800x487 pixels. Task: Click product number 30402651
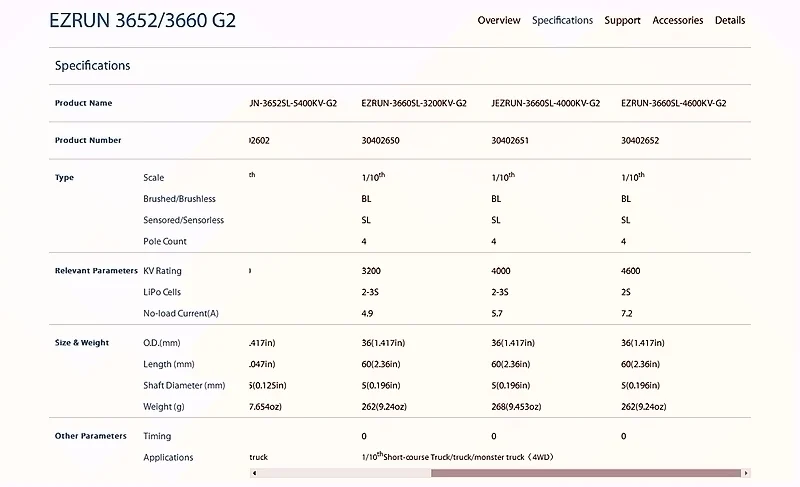coord(510,140)
